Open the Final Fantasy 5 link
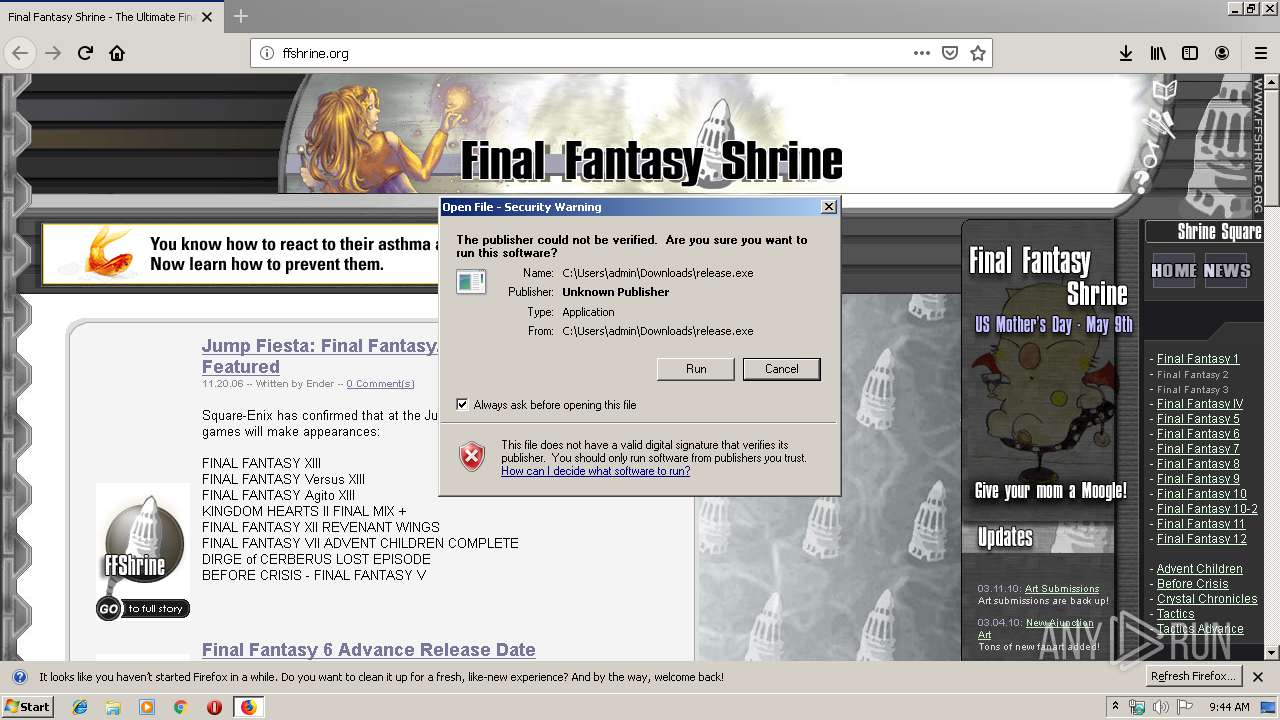The width and height of the screenshot is (1280, 720). click(1198, 419)
